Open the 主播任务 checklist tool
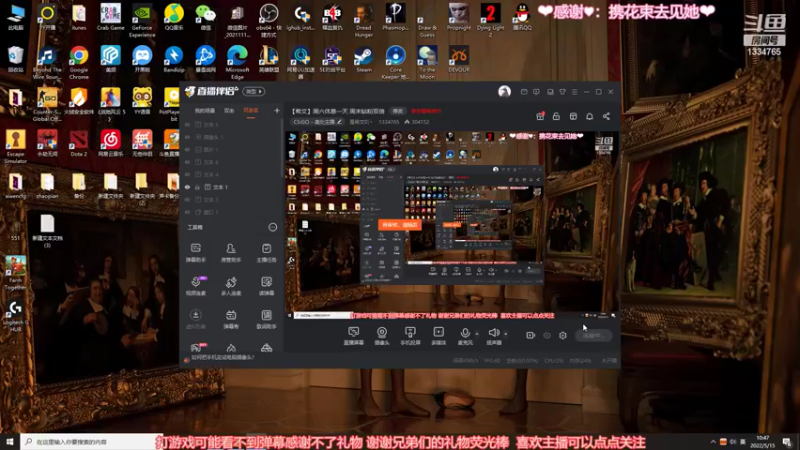The height and width of the screenshot is (450, 800). (266, 253)
